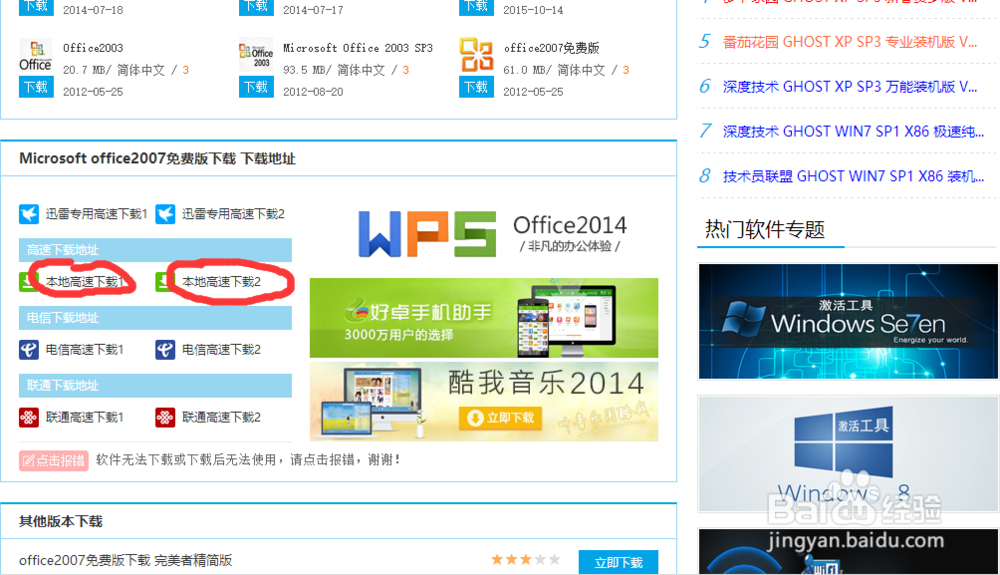Screen dimensions: 1000x575
Task: Click the 下载 button under Microsoft Office 2003 SP3
Action: 256,87
